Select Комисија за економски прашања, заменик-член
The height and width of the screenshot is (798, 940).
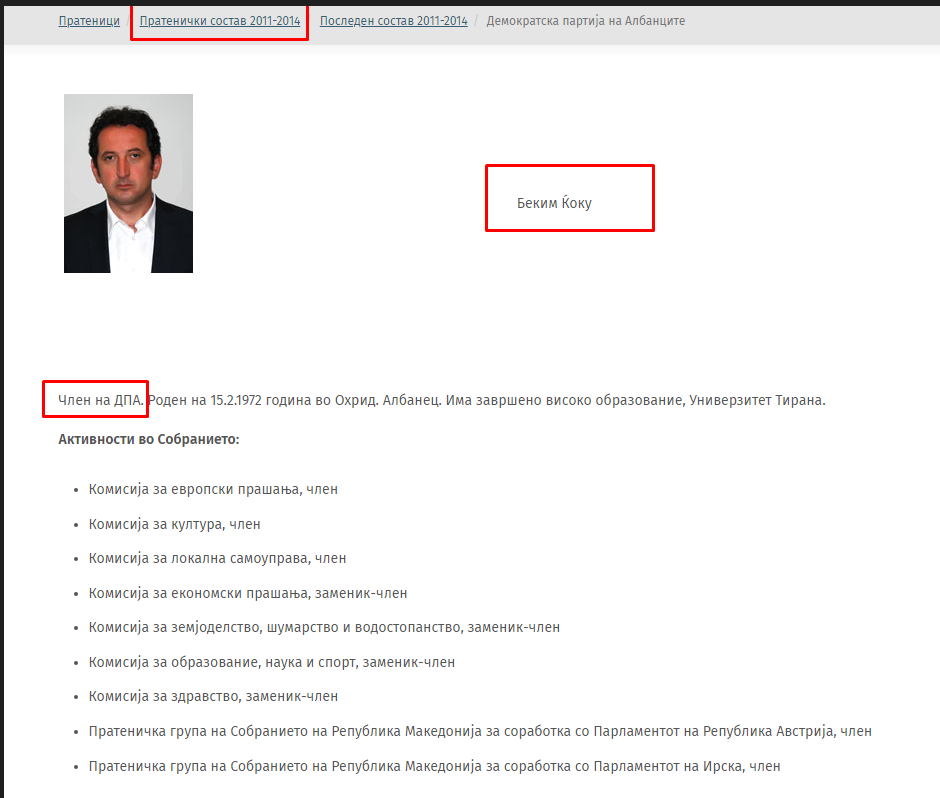pyautogui.click(x=248, y=593)
